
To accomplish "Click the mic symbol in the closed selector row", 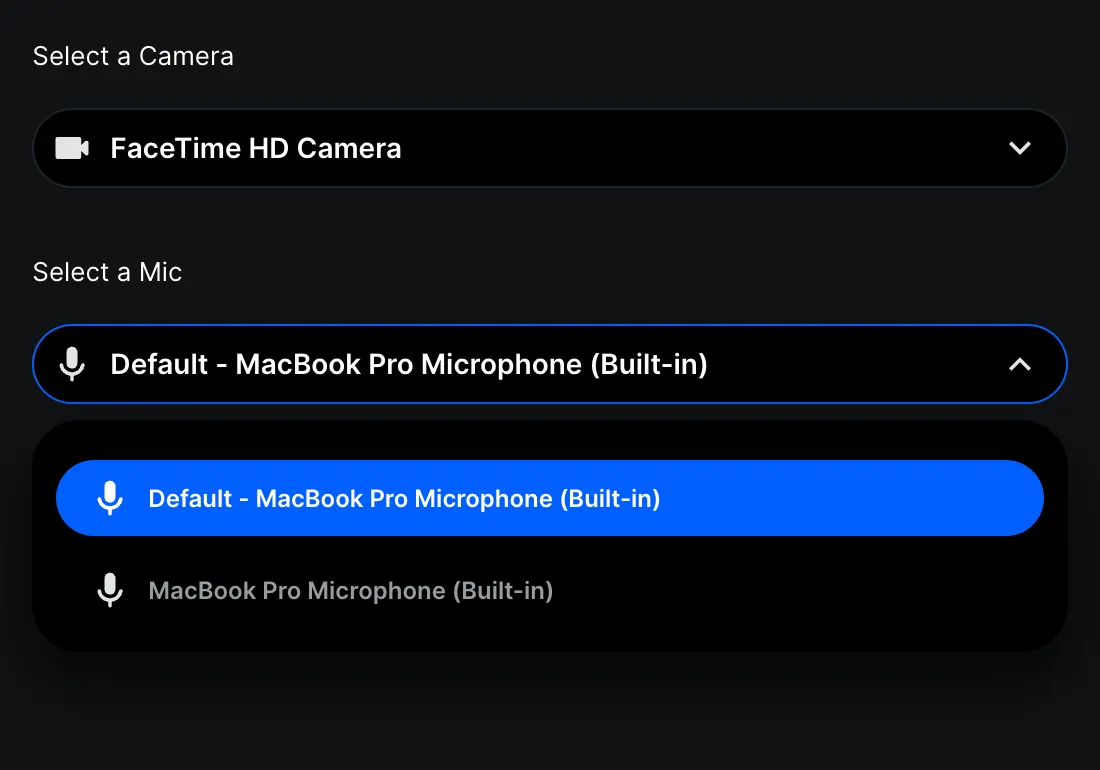I will tap(71, 364).
